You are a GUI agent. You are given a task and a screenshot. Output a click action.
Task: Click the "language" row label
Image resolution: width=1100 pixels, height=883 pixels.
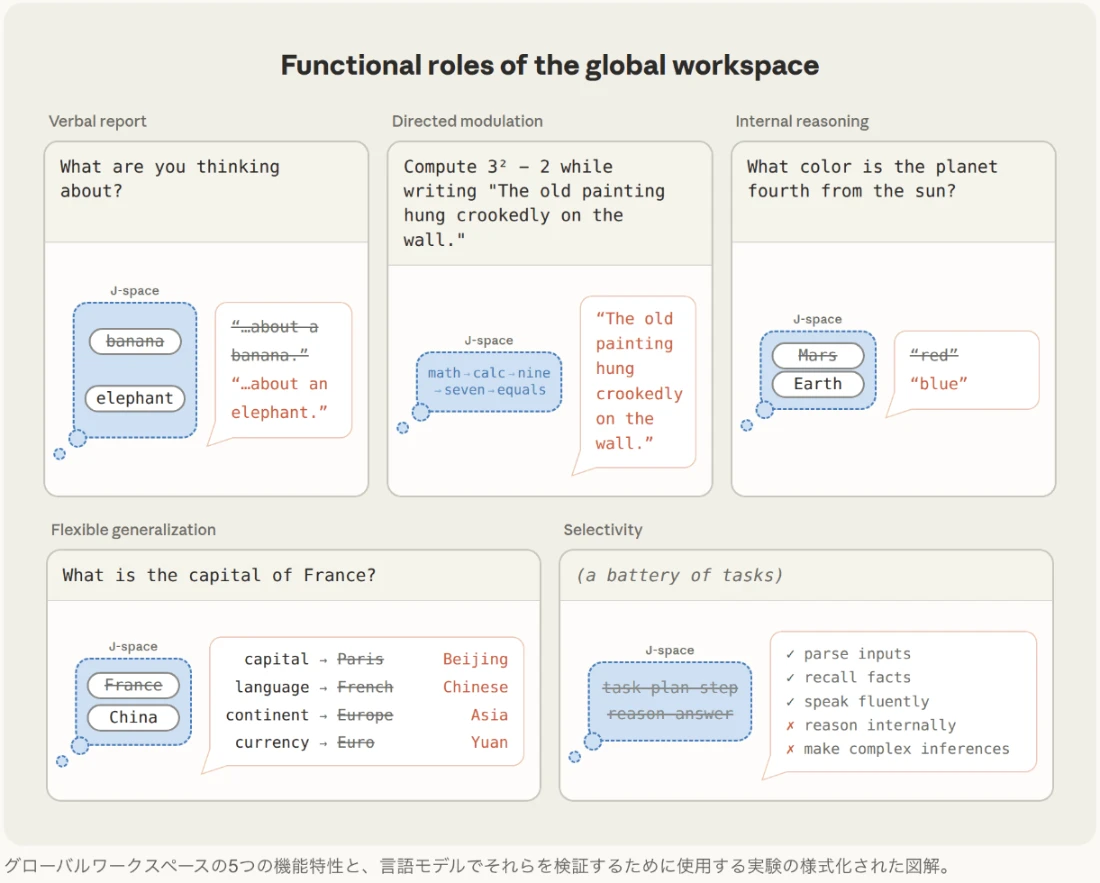tap(272, 687)
